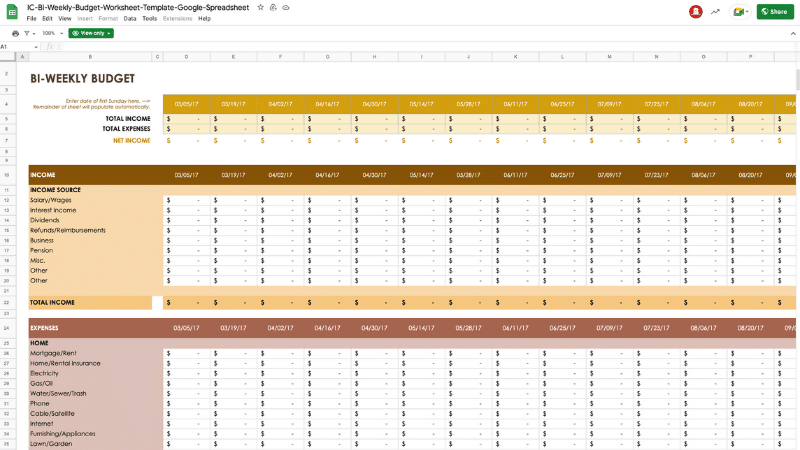Open the filter views dropdown

point(30,33)
